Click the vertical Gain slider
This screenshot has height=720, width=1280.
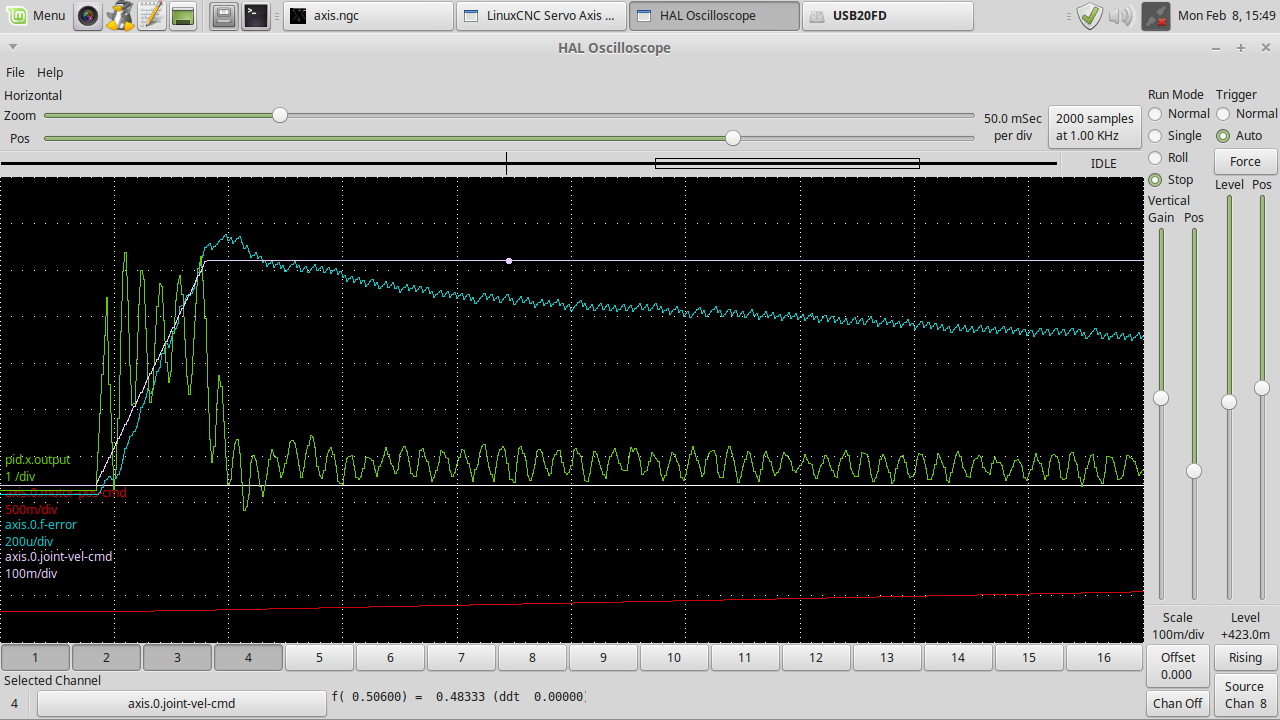coord(1161,414)
